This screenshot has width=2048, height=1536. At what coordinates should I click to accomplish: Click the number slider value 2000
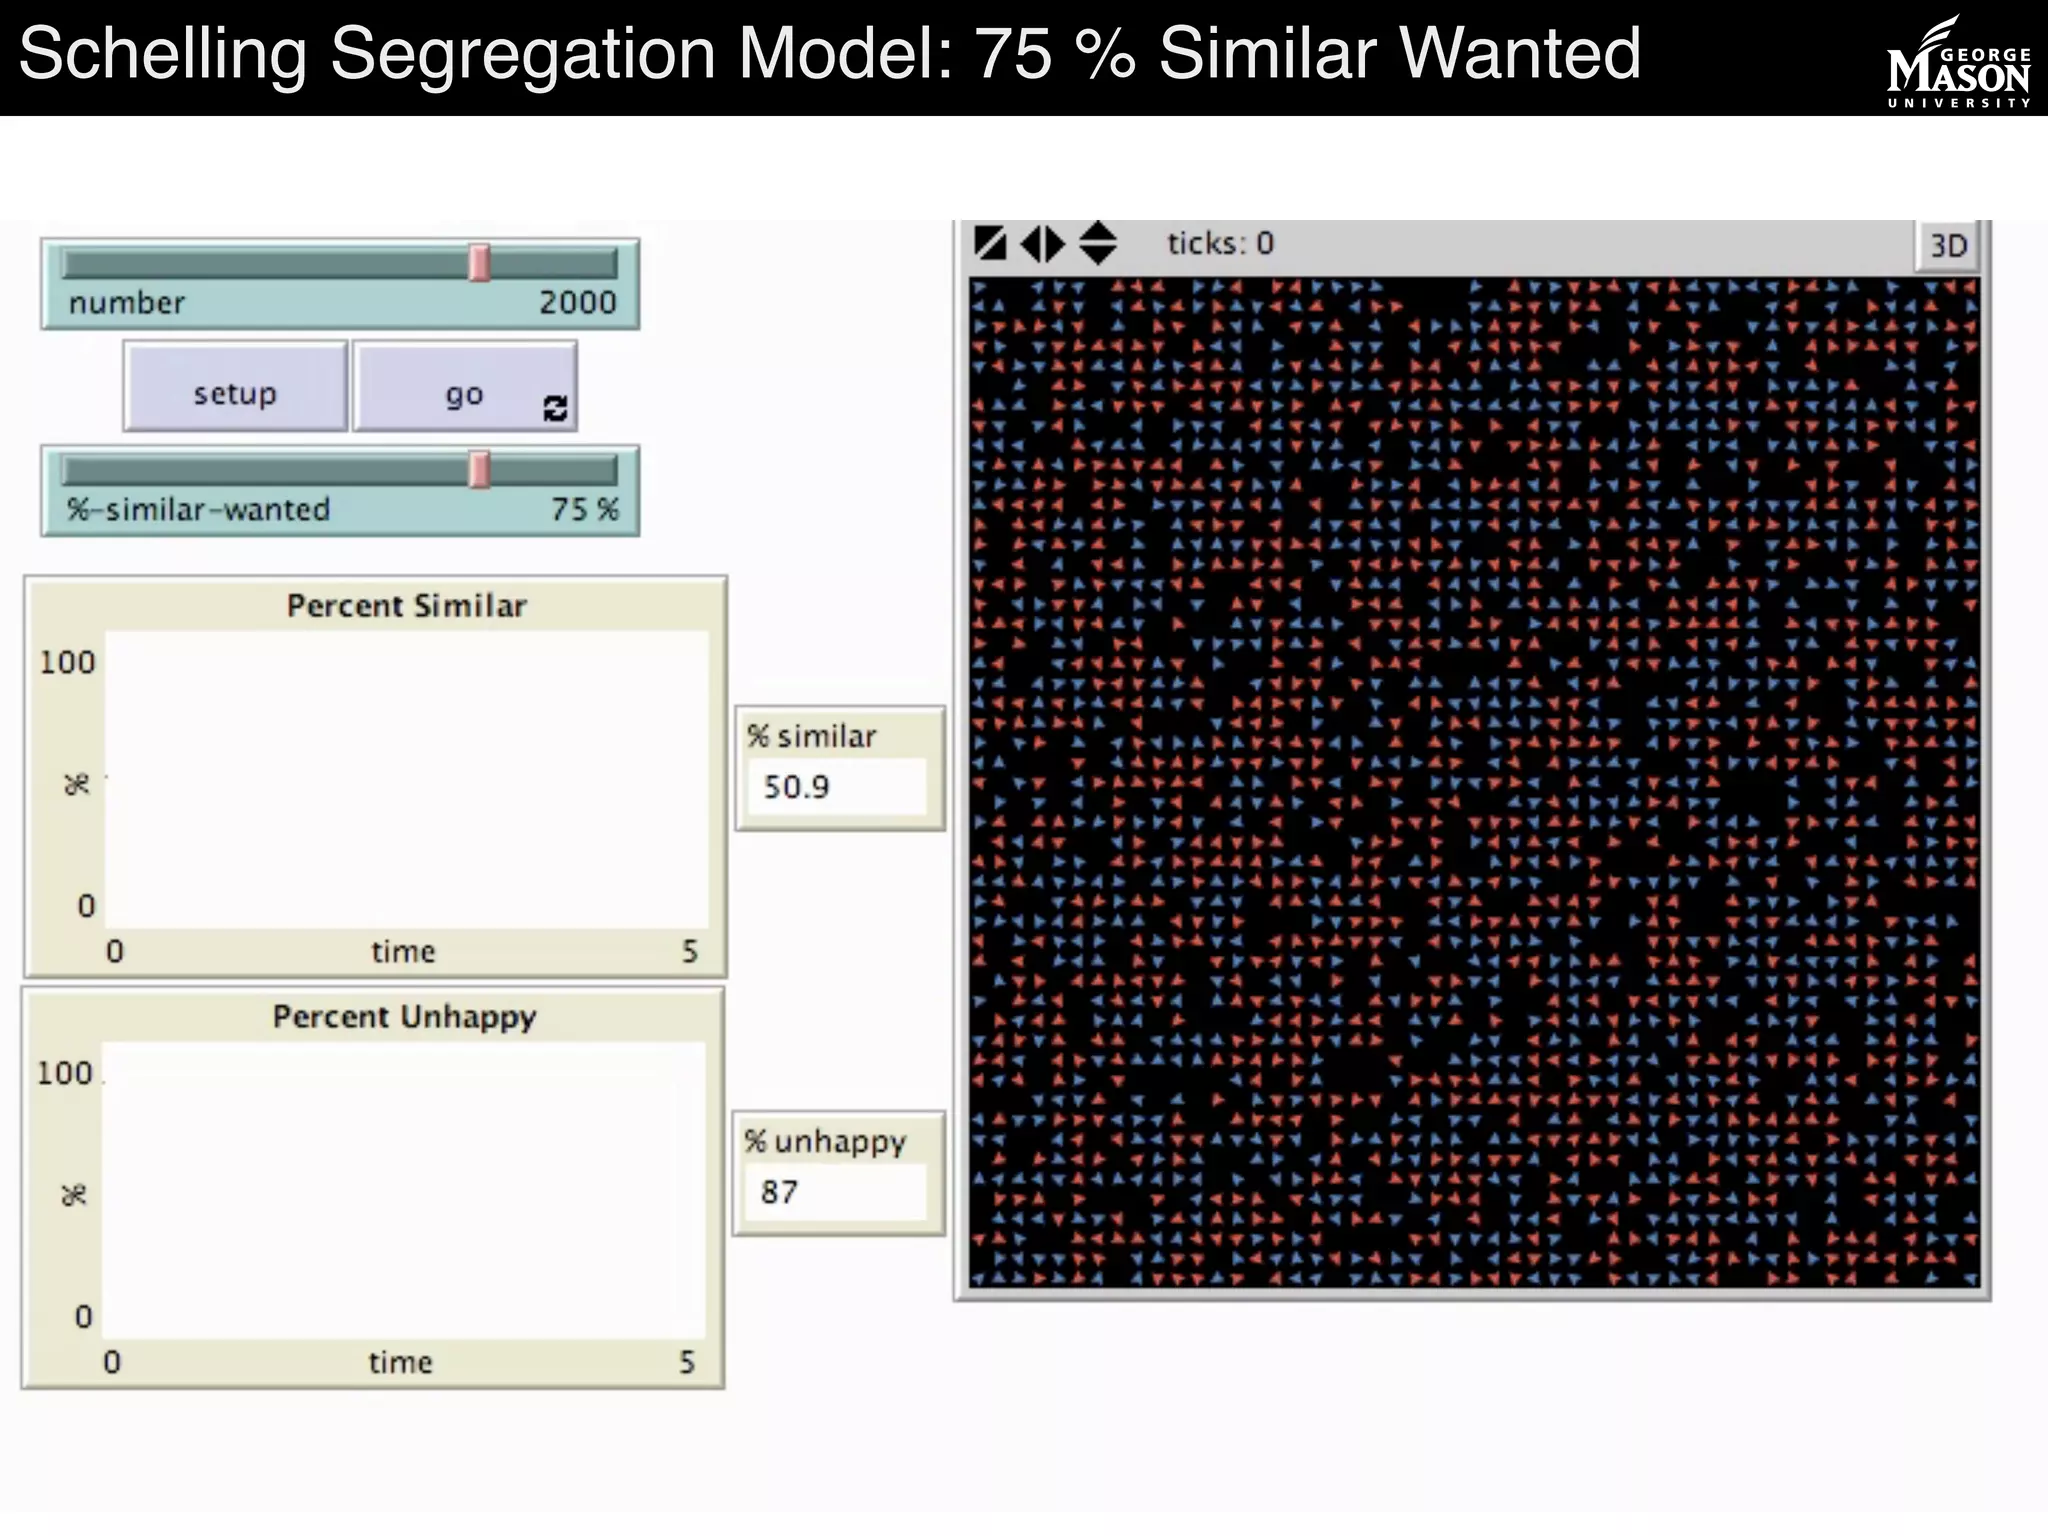577,303
